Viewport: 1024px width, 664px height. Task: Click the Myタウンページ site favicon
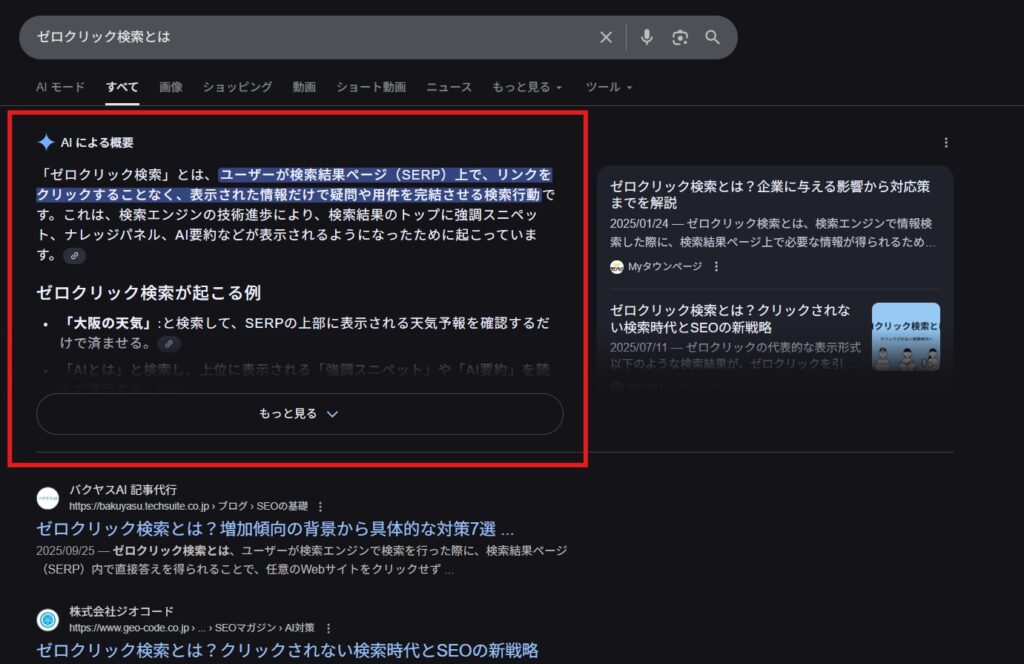(x=617, y=267)
